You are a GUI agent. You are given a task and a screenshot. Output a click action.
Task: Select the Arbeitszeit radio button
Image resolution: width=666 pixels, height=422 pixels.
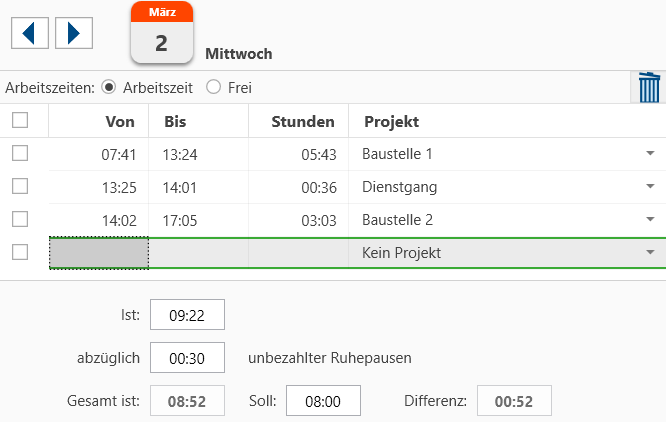point(109,87)
